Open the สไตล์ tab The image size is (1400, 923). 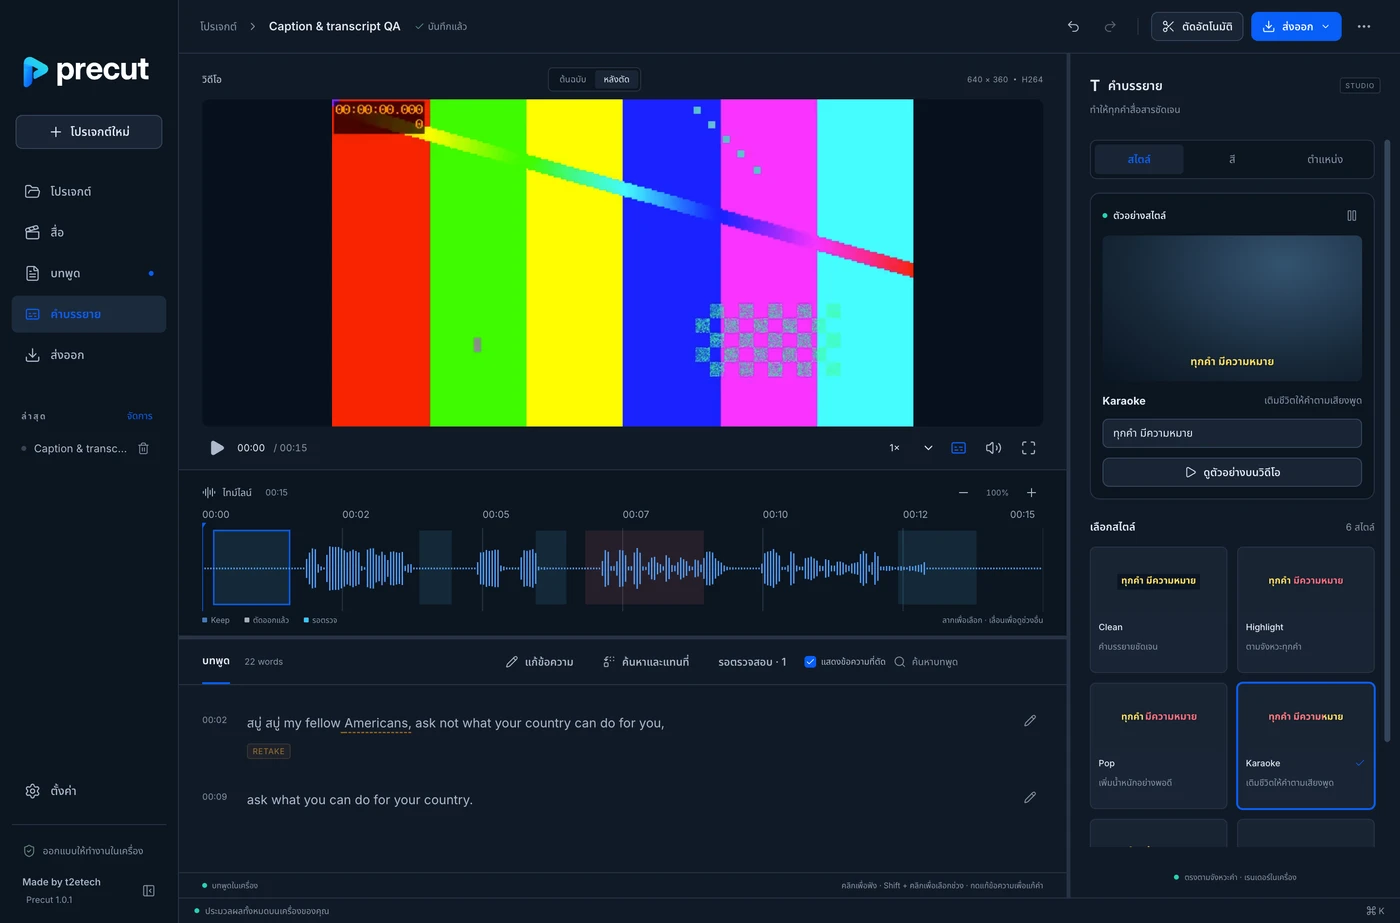tap(1139, 160)
